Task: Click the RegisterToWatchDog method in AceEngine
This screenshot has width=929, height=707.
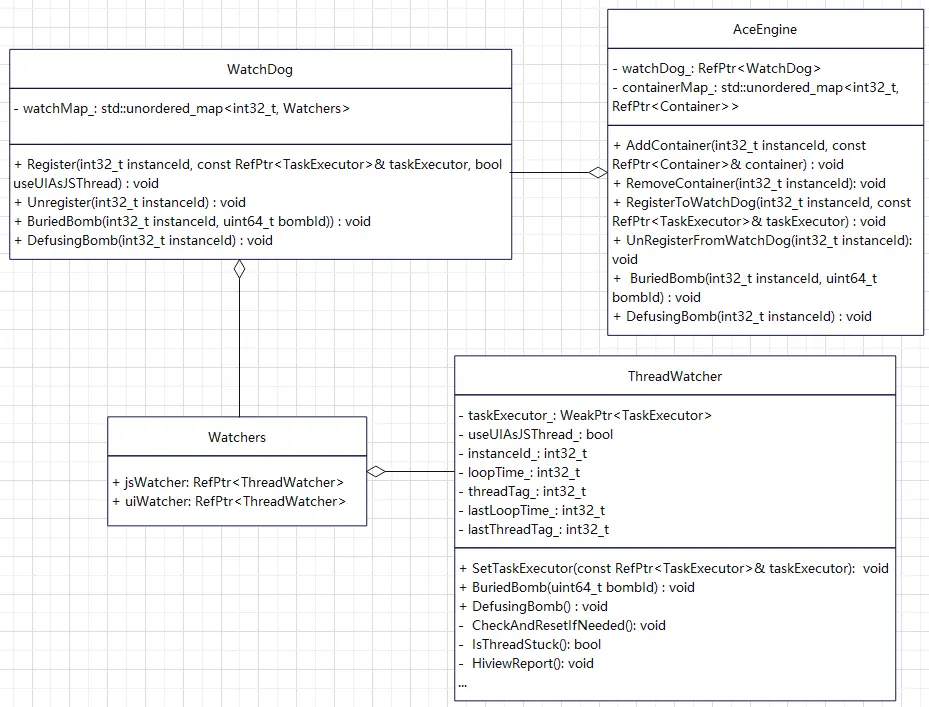Action: pos(761,212)
